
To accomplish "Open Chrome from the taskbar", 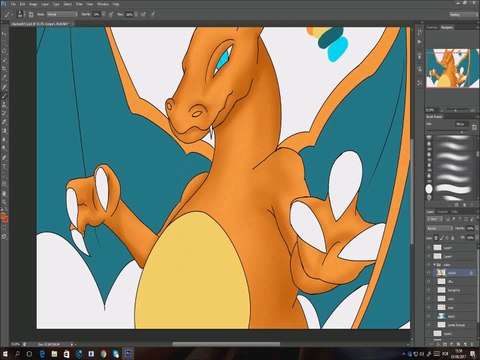I will 103,354.
